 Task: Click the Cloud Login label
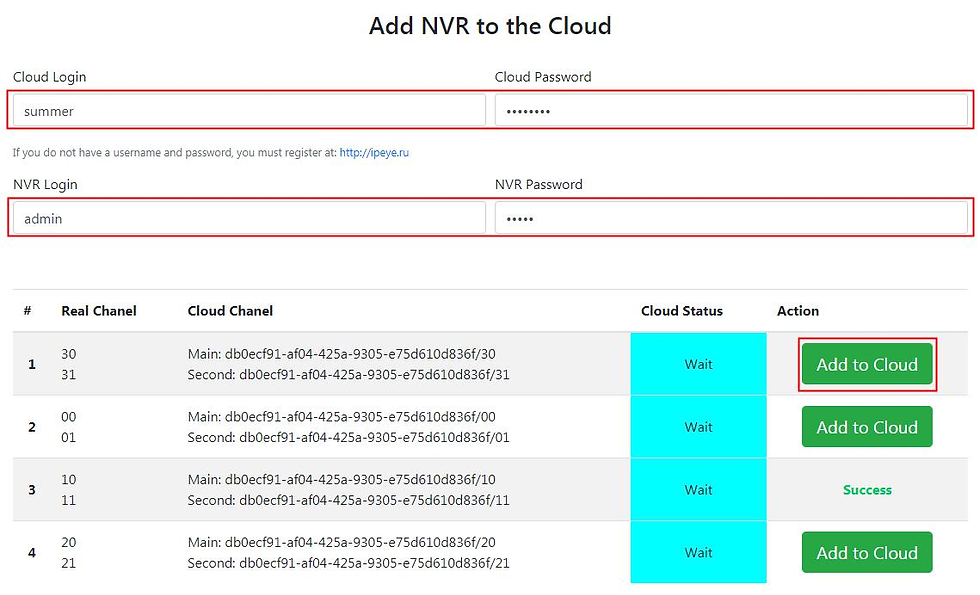point(49,77)
